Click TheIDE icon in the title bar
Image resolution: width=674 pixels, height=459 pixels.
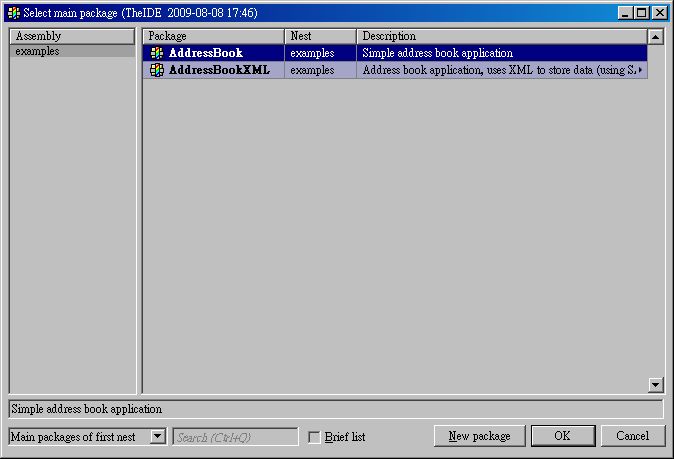(x=13, y=13)
